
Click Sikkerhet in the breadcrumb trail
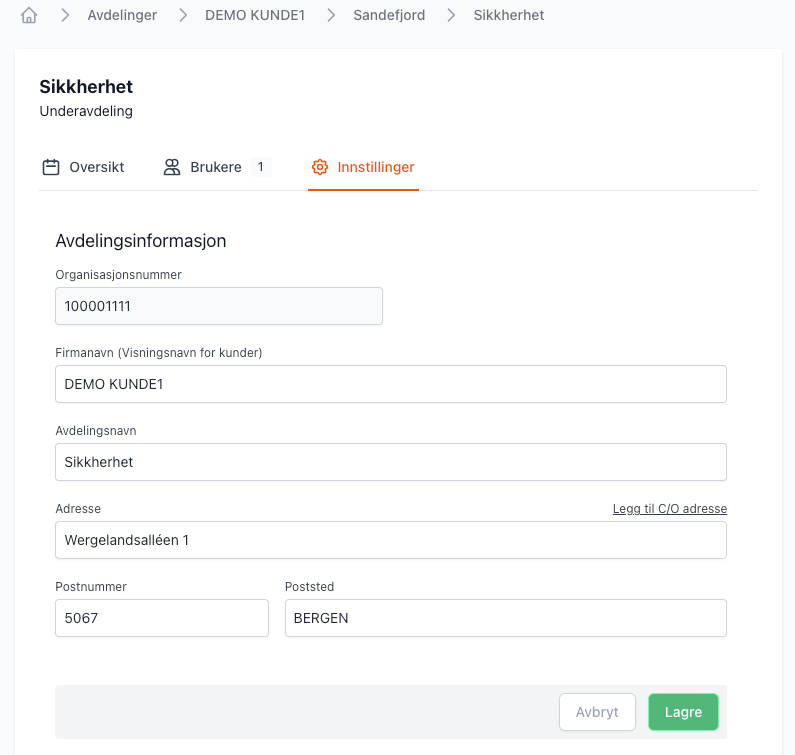click(509, 16)
